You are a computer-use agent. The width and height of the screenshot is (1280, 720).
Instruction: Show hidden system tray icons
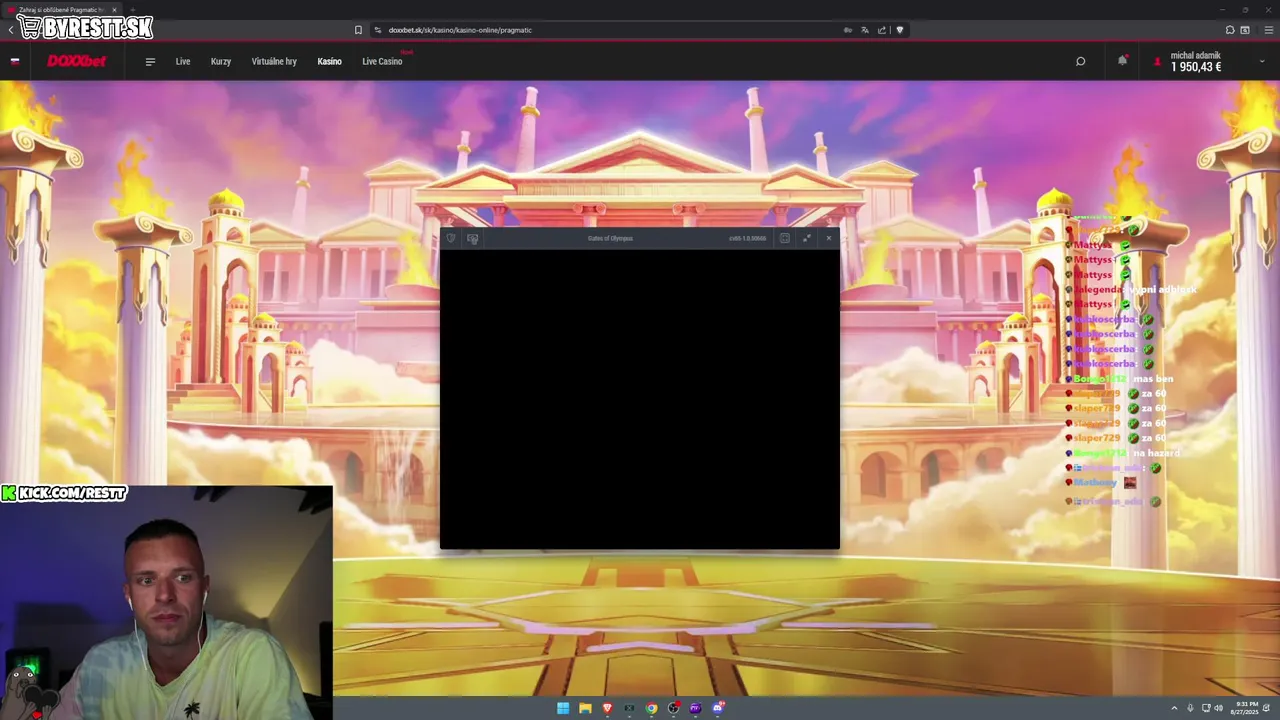[x=1175, y=708]
